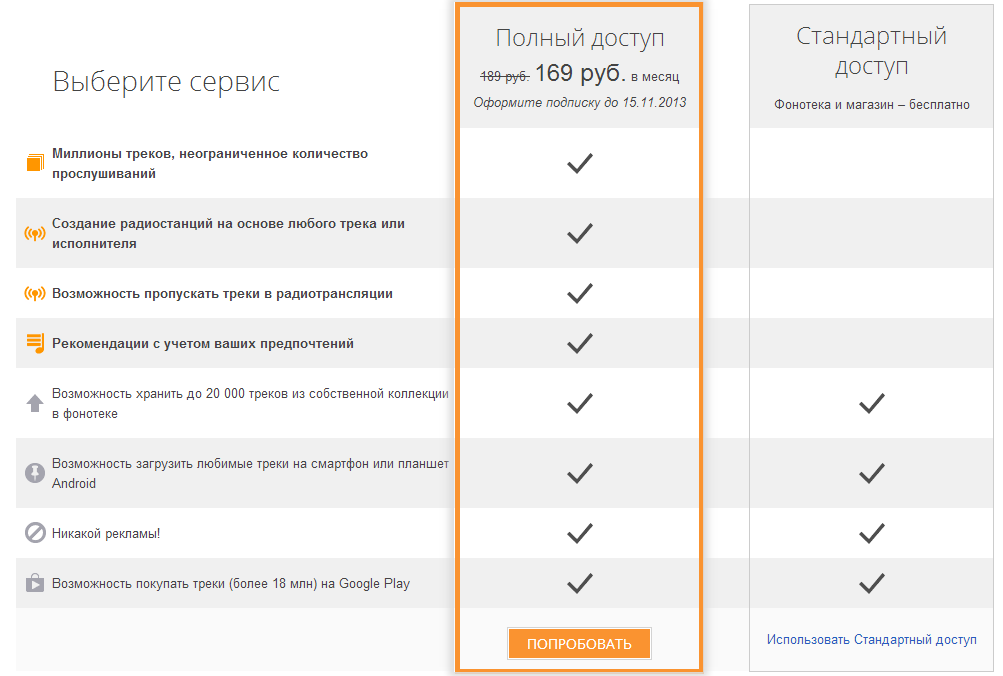The height and width of the screenshot is (676, 1003).
Task: Click standard access checkmark for no ads
Action: 872,533
